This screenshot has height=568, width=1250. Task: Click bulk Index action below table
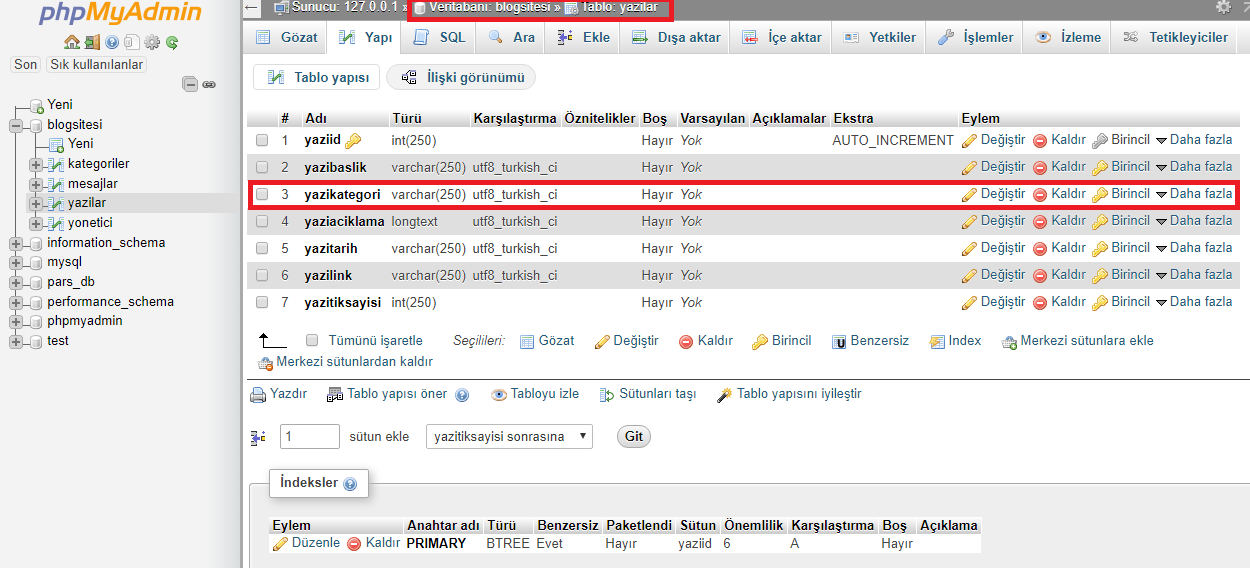(x=955, y=341)
